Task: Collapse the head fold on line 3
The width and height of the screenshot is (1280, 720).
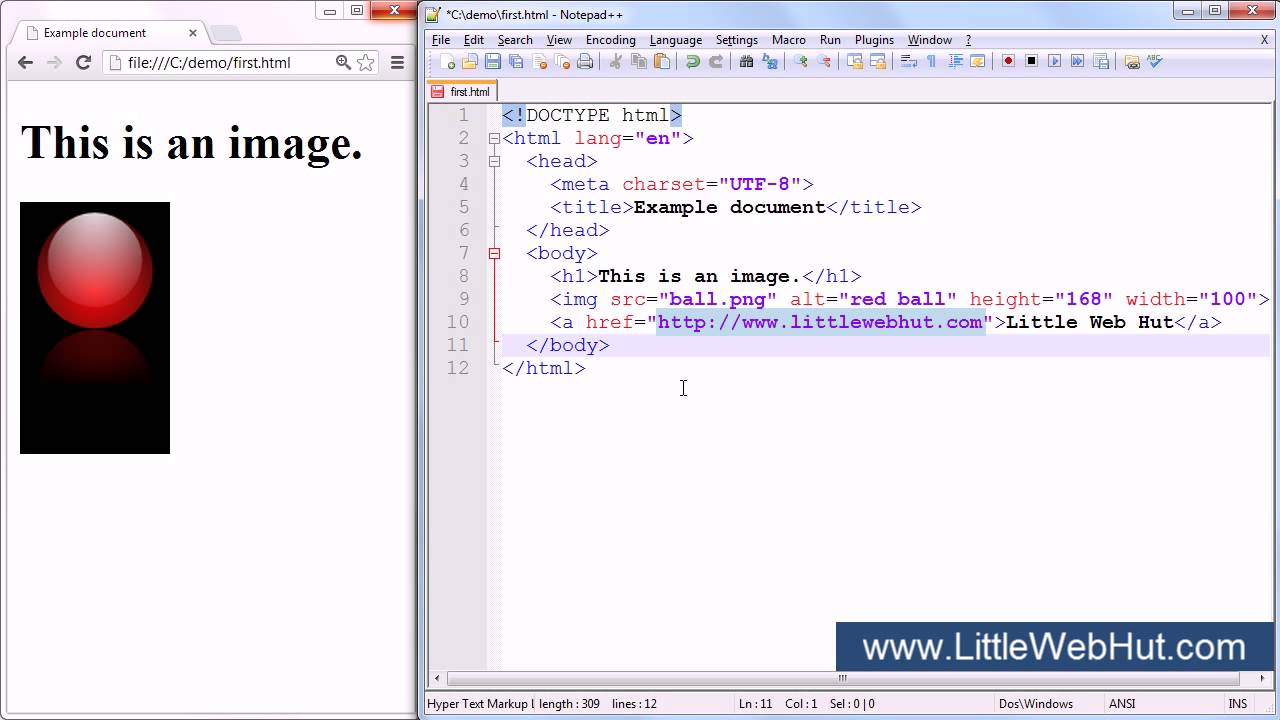Action: point(494,162)
